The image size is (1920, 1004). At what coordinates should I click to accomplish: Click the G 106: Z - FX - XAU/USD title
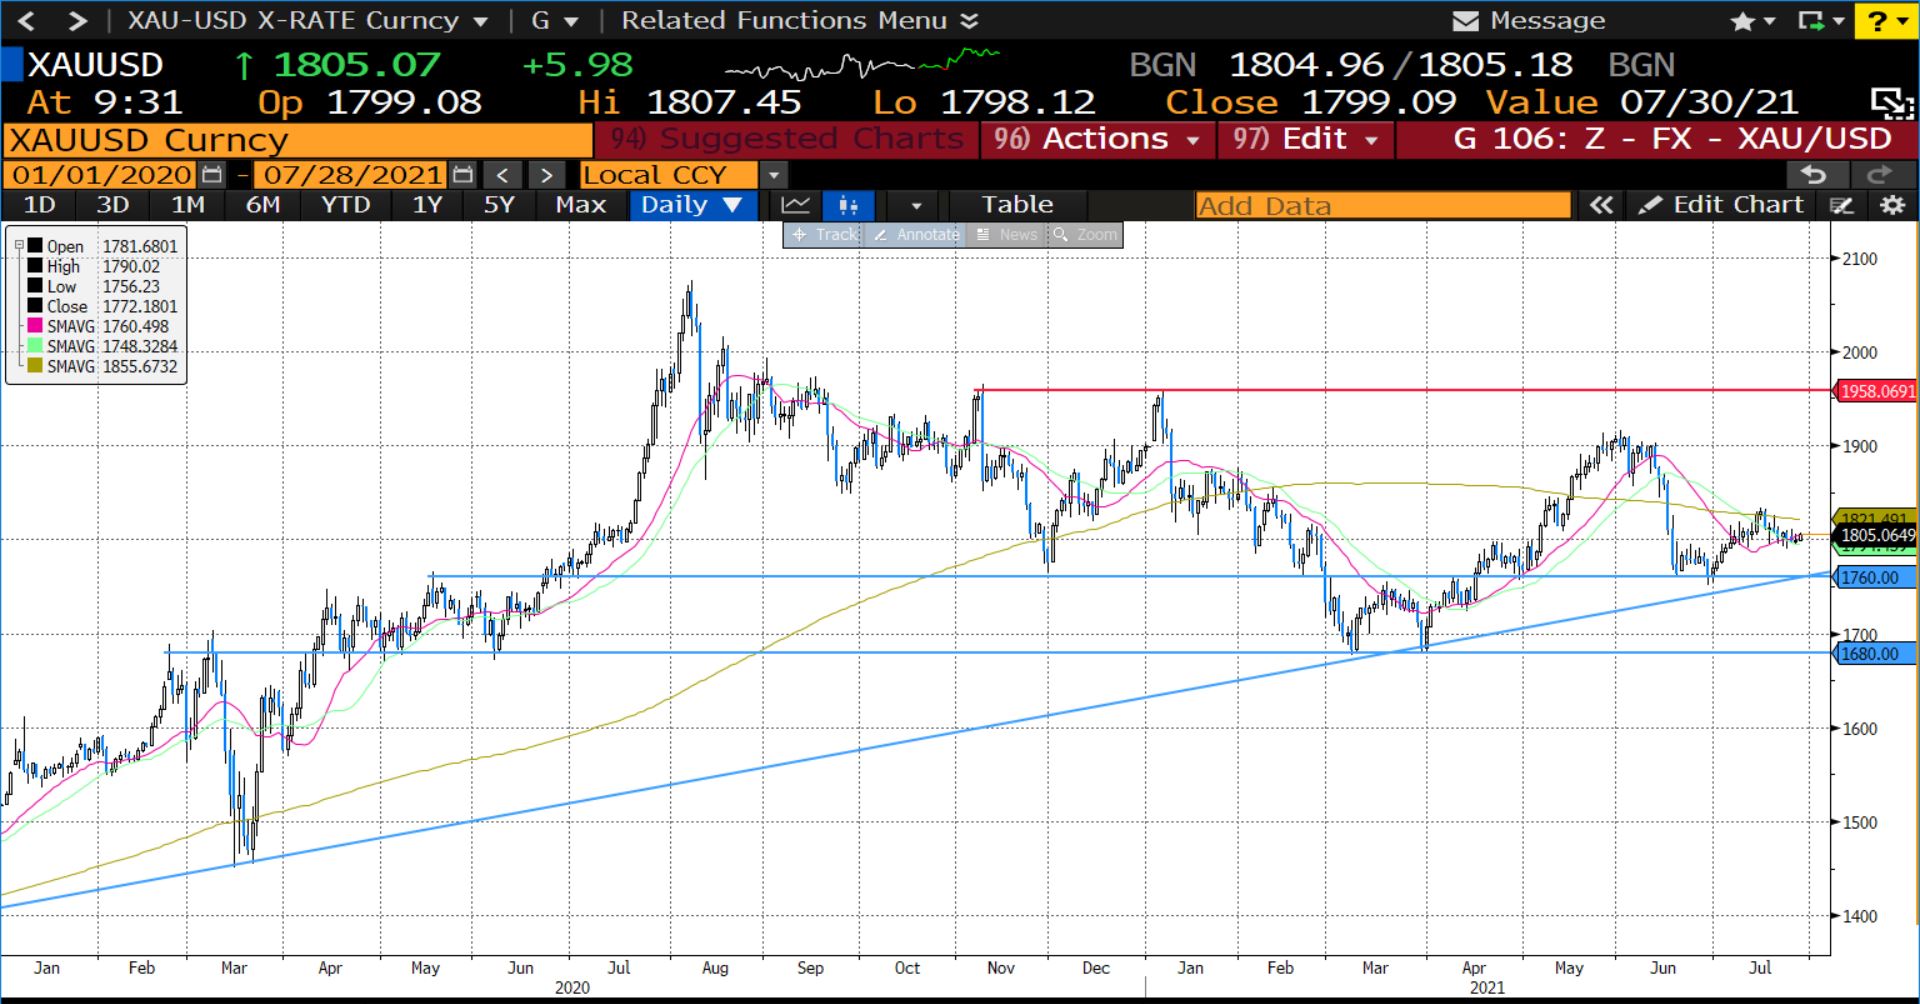pyautogui.click(x=1672, y=139)
